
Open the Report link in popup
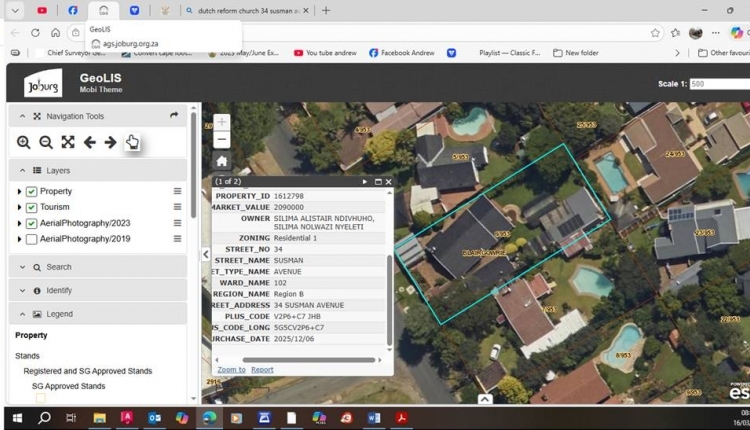[262, 370]
